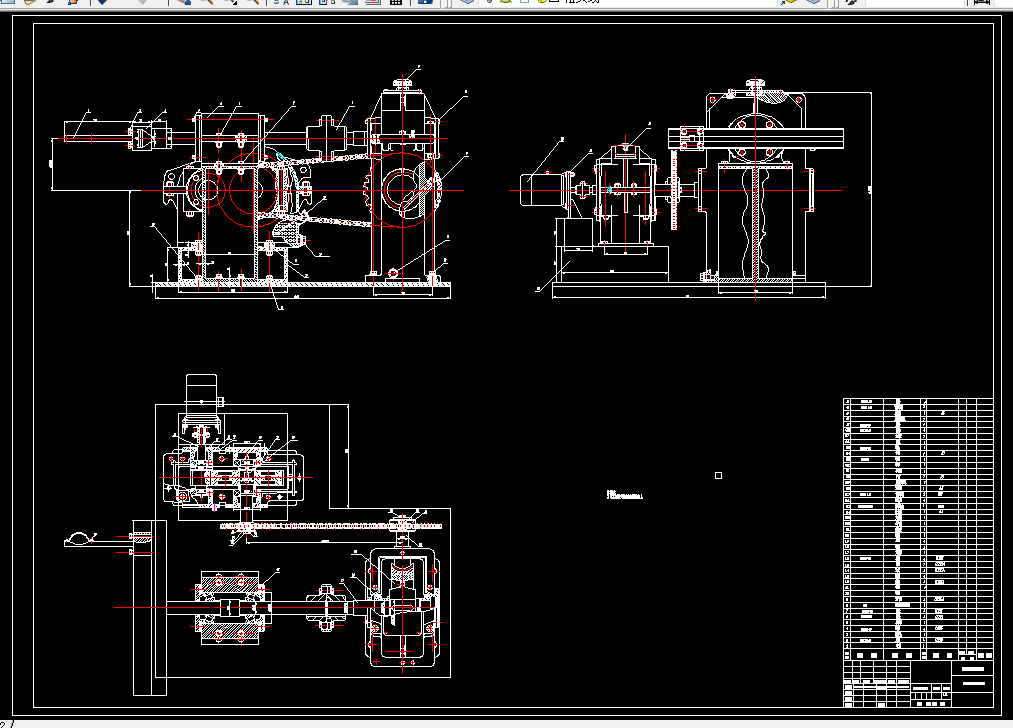Pick the hand crank handle in plan view
1013x728 pixels.
coord(80,541)
